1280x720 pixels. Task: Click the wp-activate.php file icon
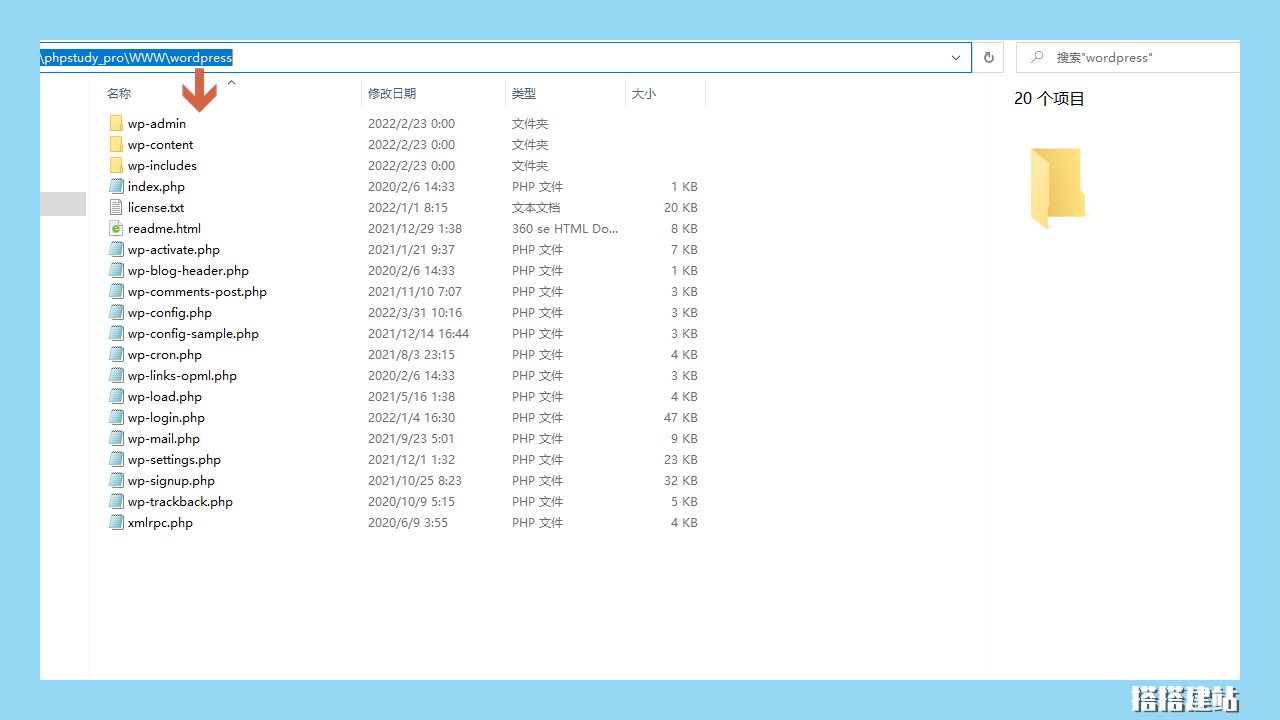116,250
